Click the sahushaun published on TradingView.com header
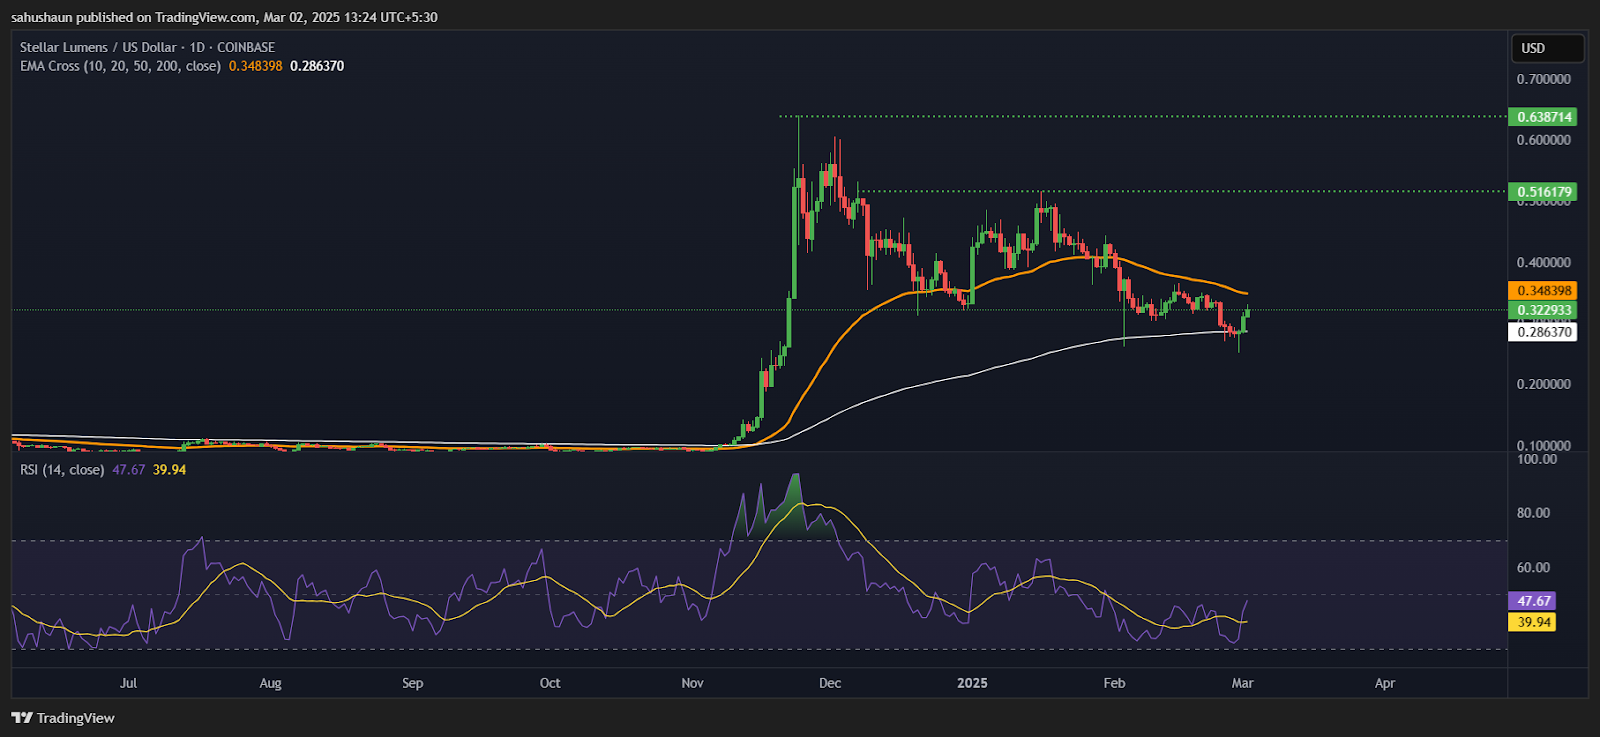 [224, 17]
